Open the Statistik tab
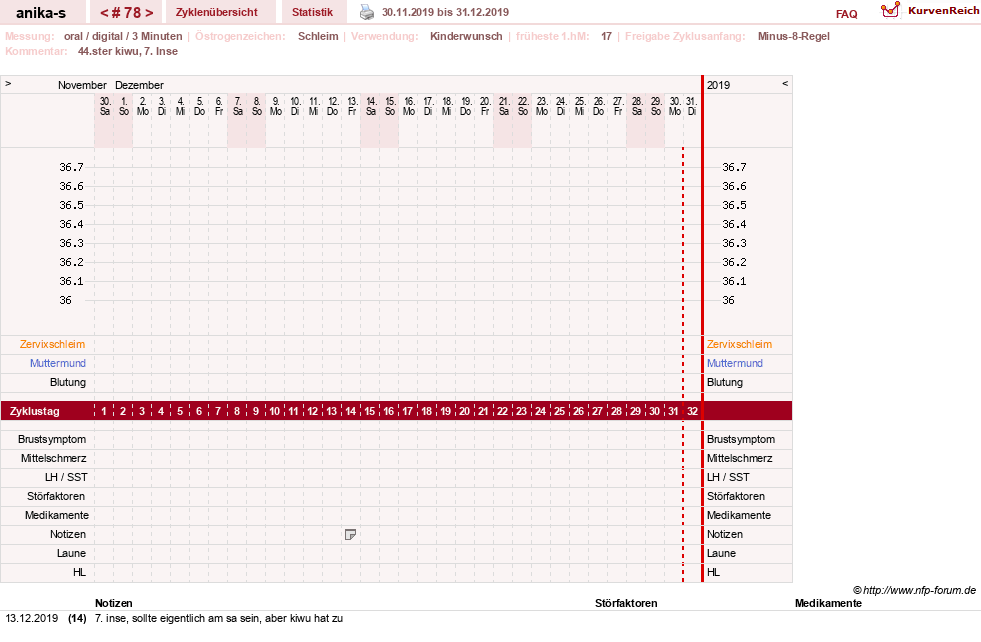The width and height of the screenshot is (981, 642). pyautogui.click(x=312, y=12)
